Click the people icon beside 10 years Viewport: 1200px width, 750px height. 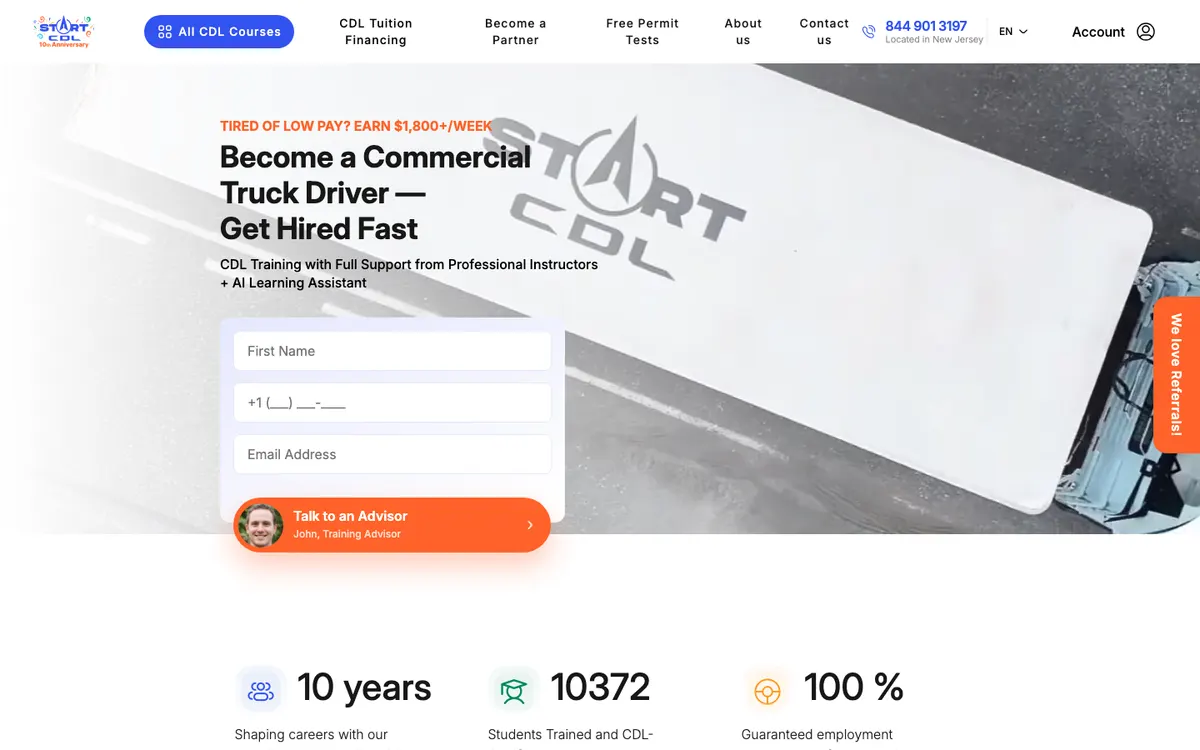[x=261, y=690]
